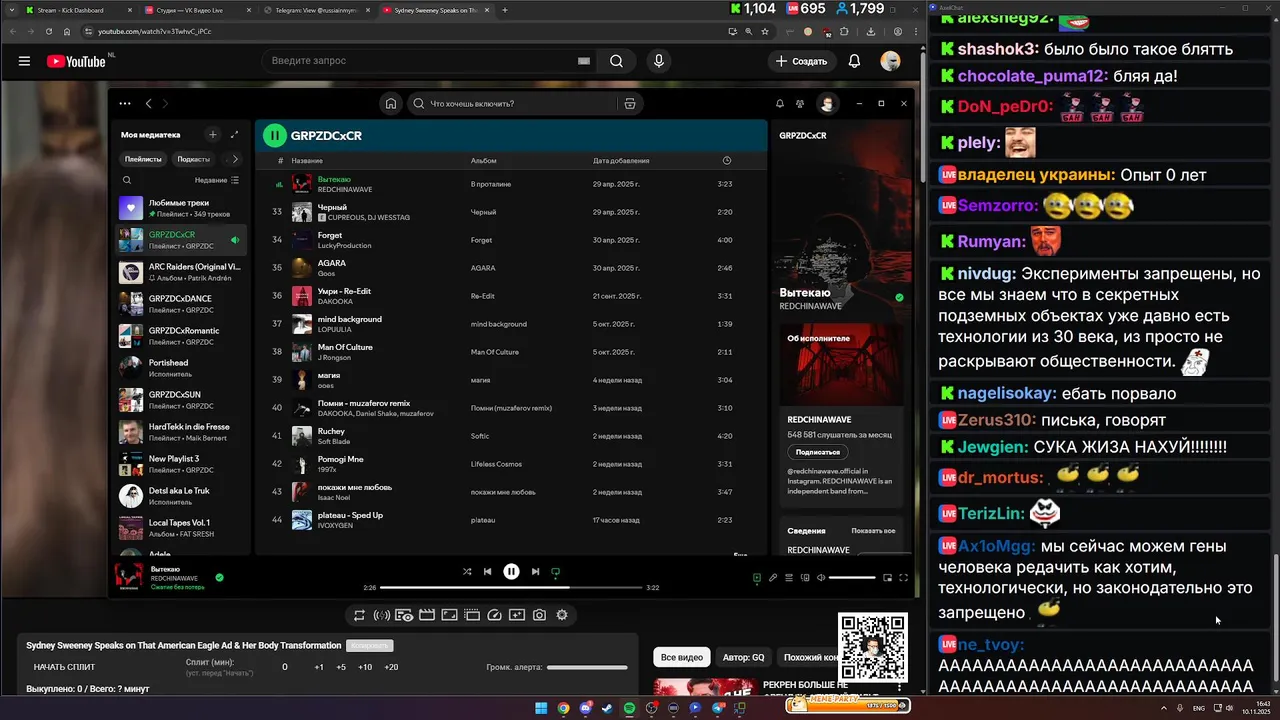Skip to previous track in Spotify
The height and width of the screenshot is (720, 1280).
tap(487, 571)
